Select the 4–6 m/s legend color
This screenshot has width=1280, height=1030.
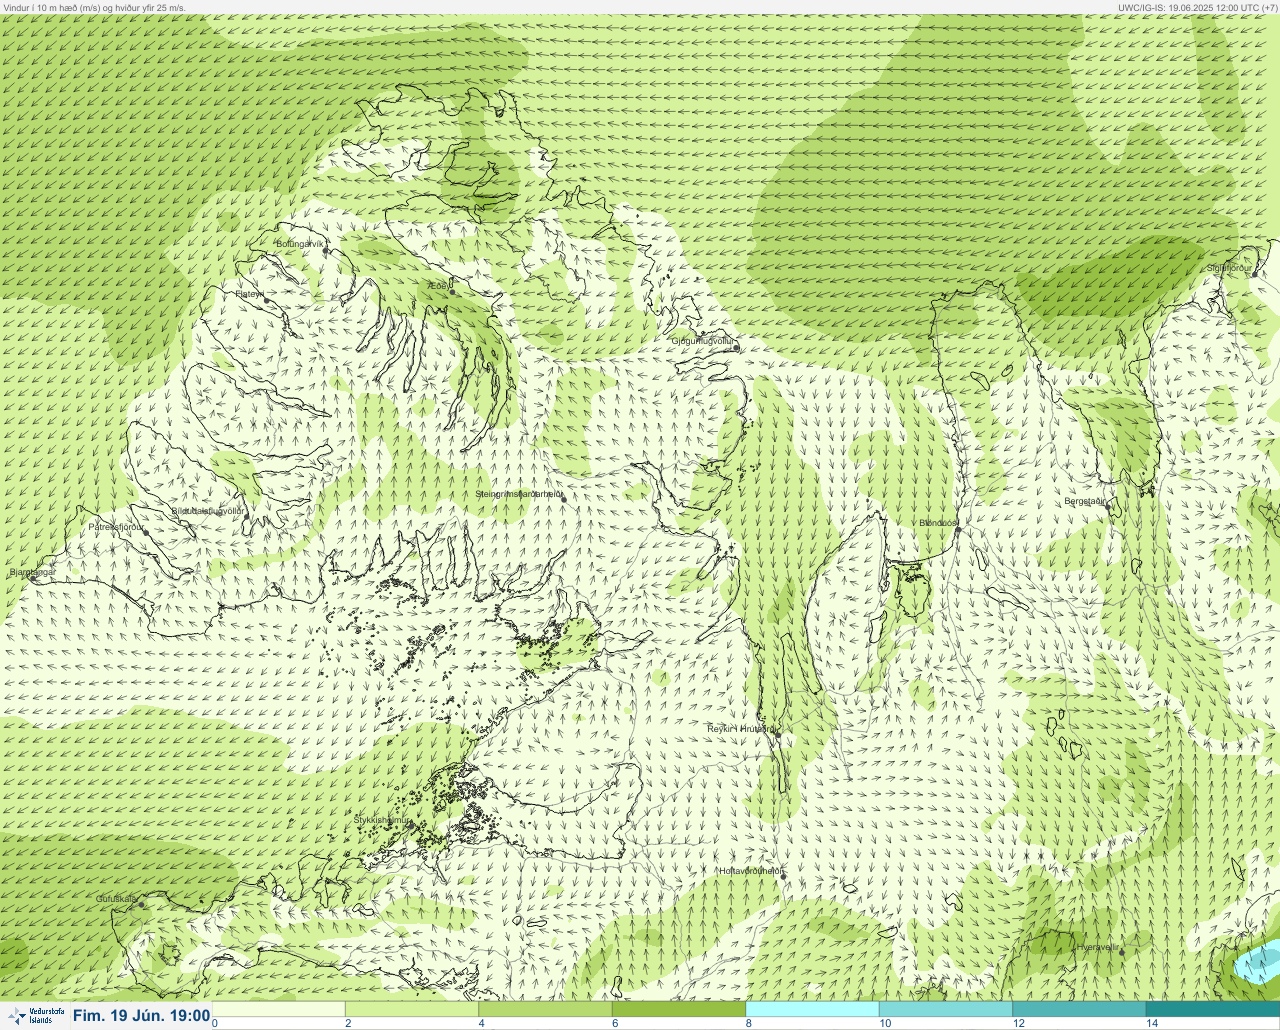[545, 1009]
